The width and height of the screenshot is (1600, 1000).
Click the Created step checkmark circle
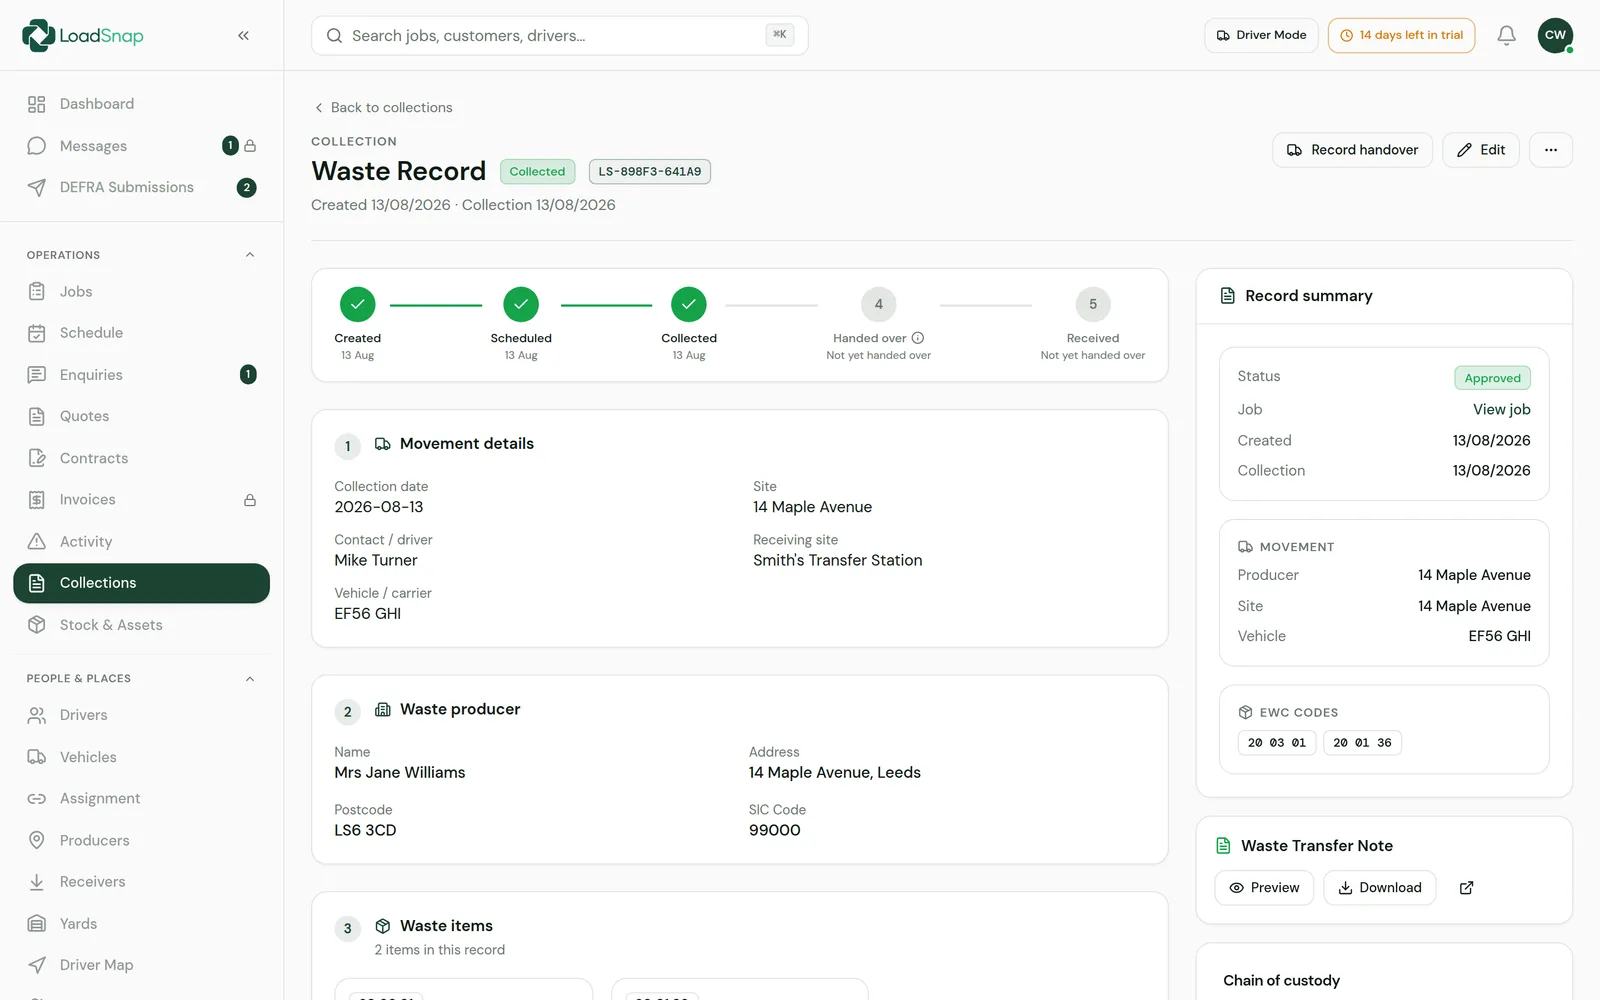coord(357,304)
